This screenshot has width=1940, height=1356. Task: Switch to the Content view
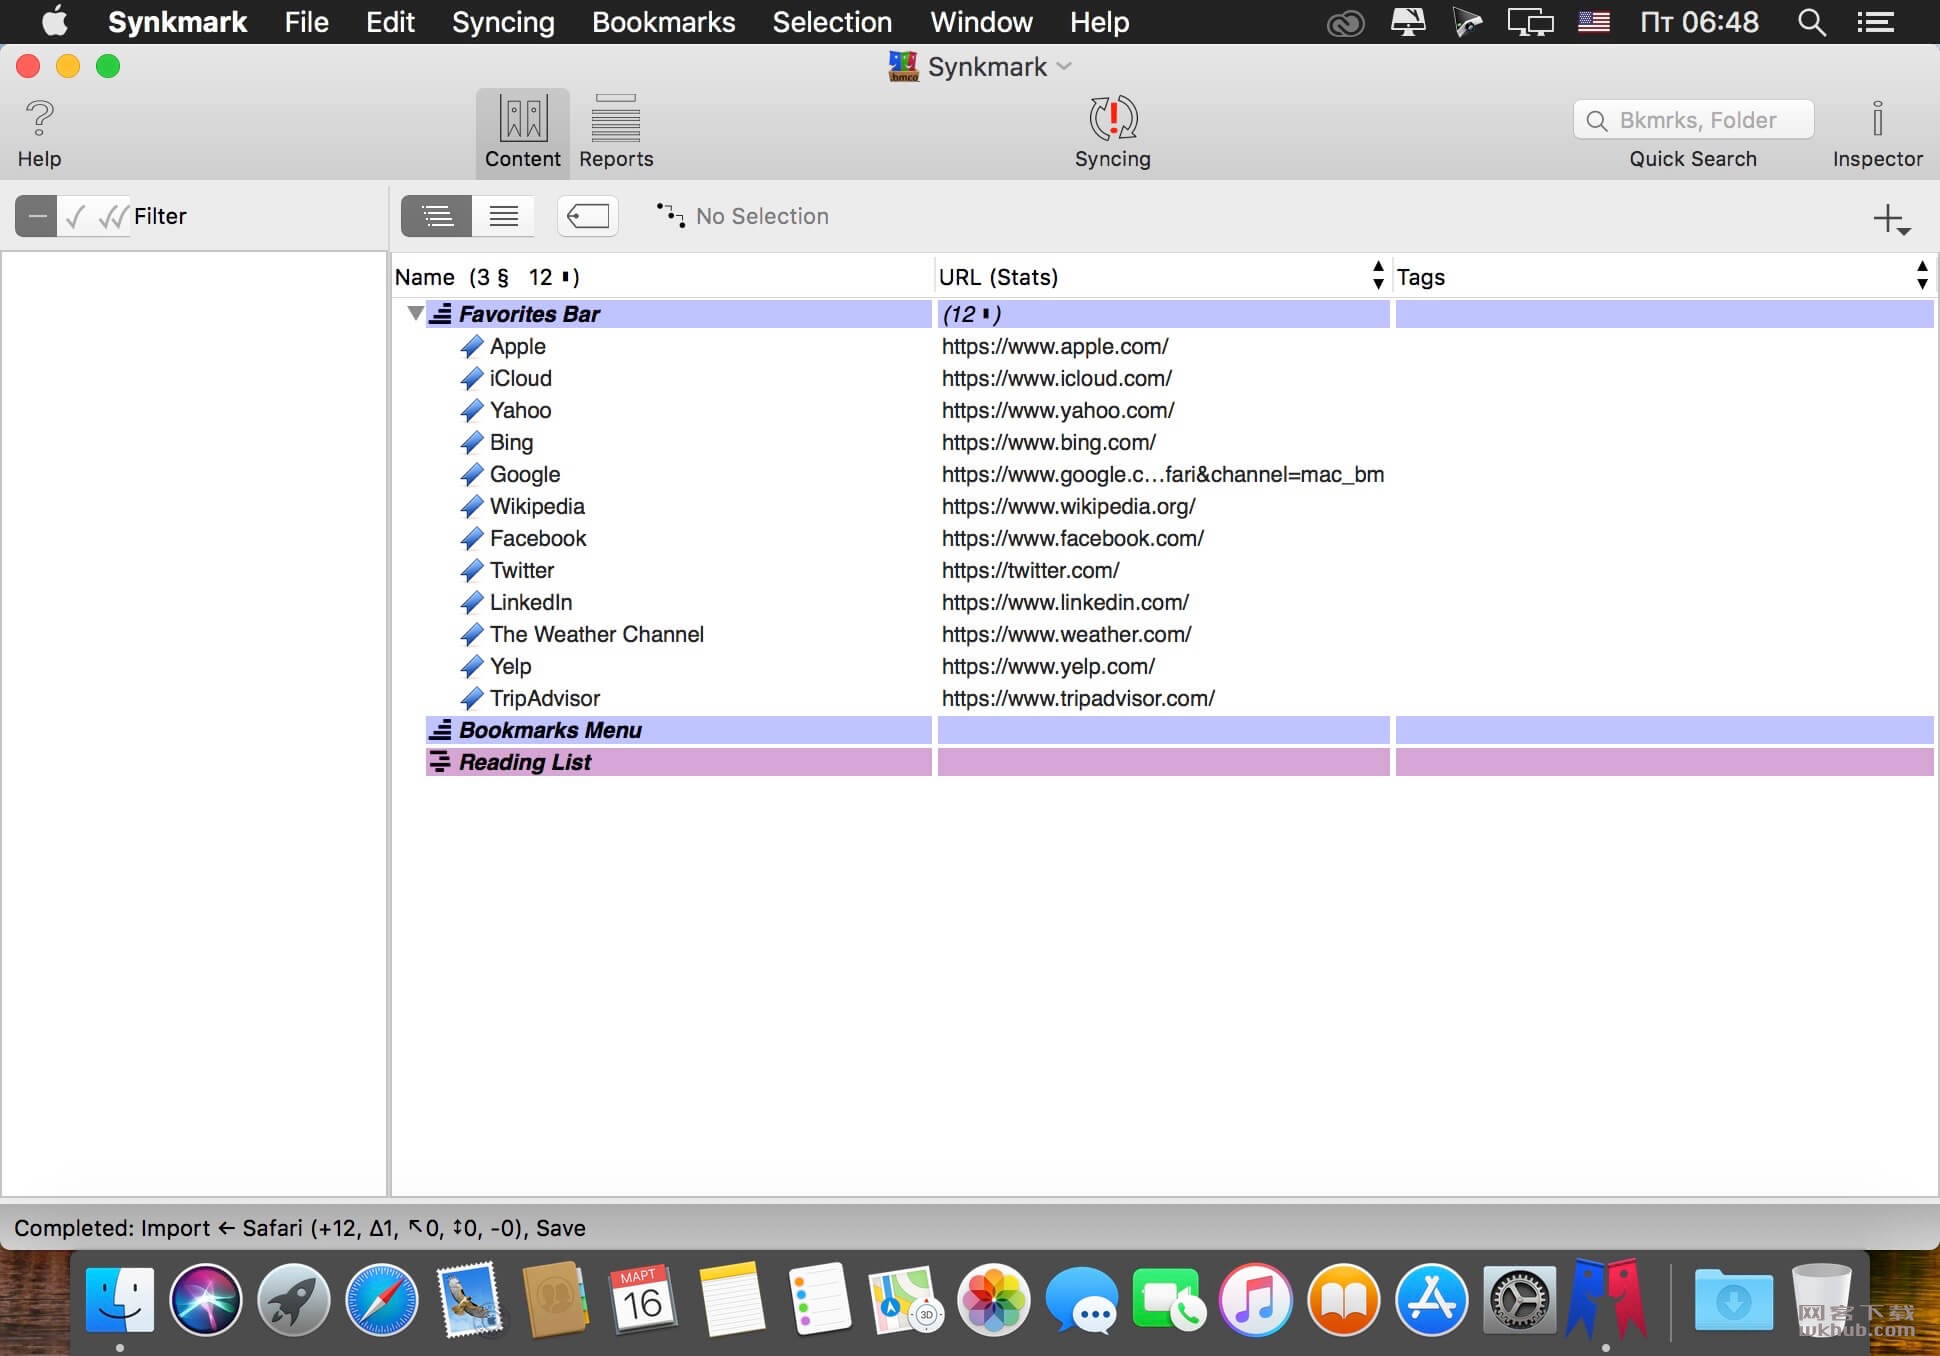523,132
